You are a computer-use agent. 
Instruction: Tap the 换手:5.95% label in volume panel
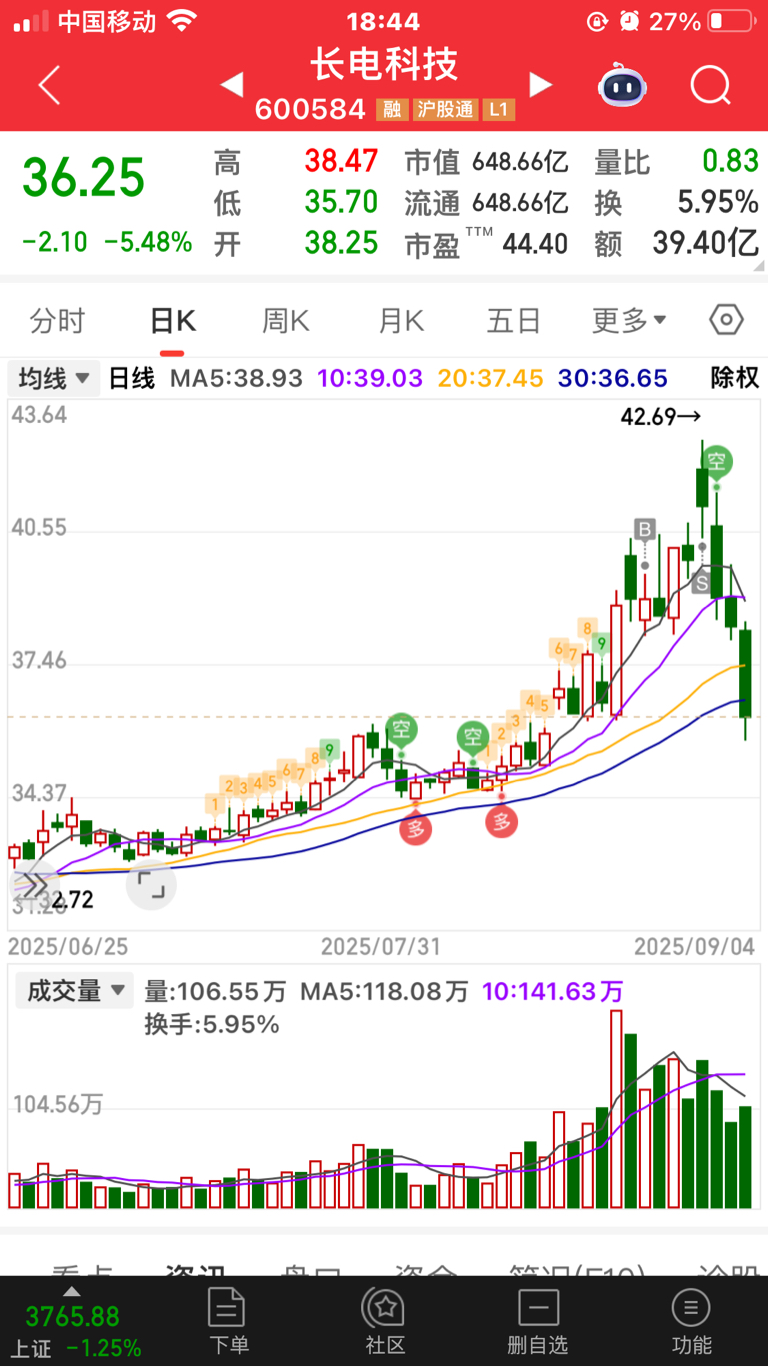(x=212, y=1024)
